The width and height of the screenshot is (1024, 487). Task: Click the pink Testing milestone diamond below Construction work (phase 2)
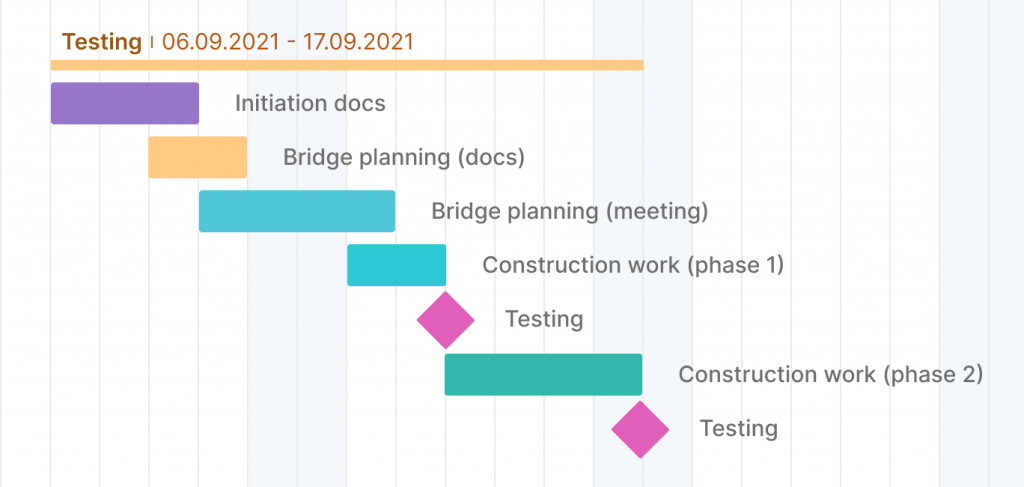[x=640, y=428]
